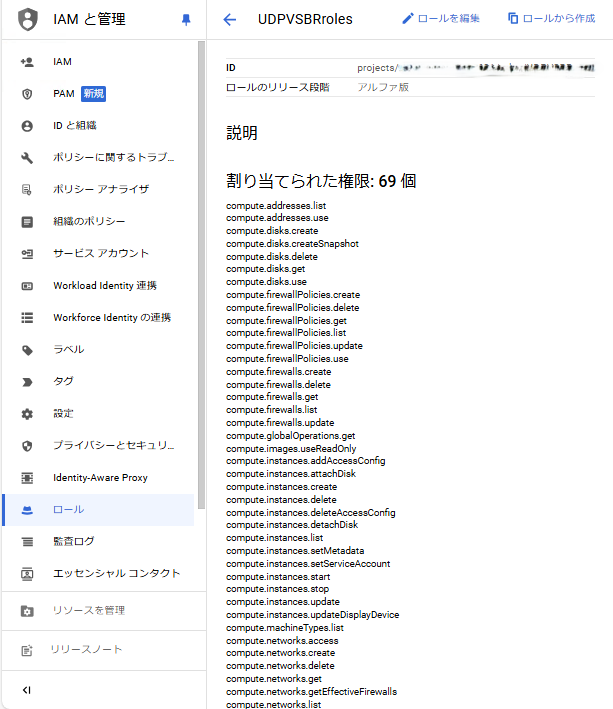Screen dimensions: 613x709
Task: Click compute.networks.getEffectiveFirewalls permission text
Action: (x=311, y=692)
